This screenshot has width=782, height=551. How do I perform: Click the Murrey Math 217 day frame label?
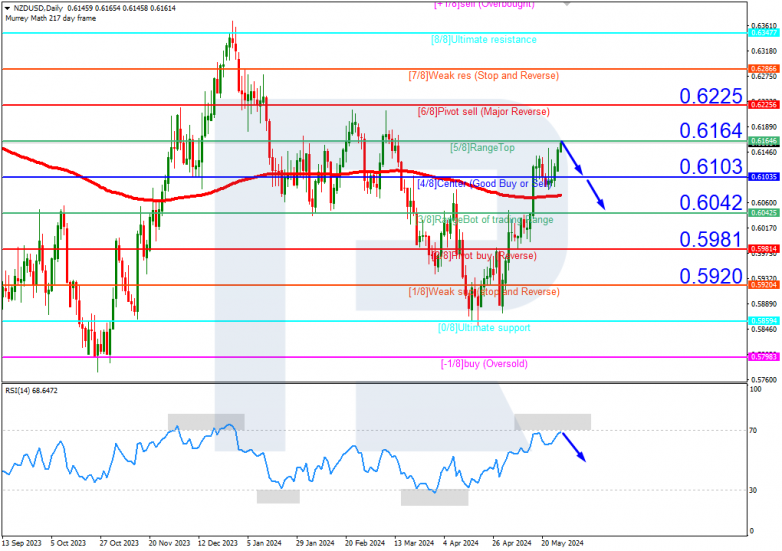pos(50,18)
